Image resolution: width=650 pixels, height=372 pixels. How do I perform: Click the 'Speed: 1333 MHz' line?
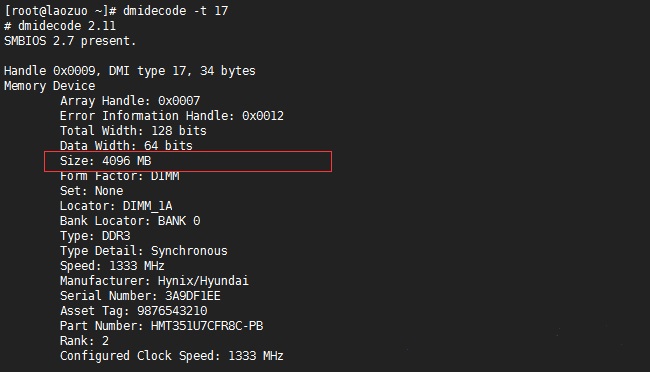click(112, 265)
